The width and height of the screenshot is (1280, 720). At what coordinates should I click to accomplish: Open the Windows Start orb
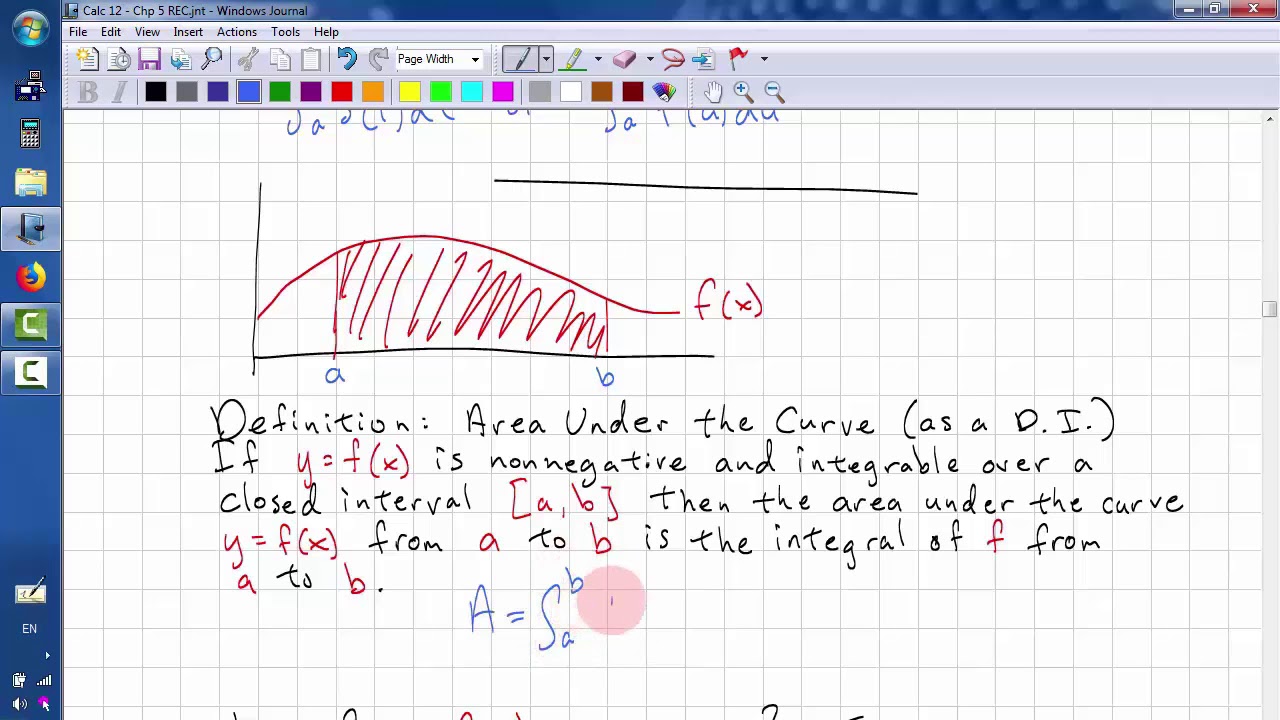[x=30, y=27]
